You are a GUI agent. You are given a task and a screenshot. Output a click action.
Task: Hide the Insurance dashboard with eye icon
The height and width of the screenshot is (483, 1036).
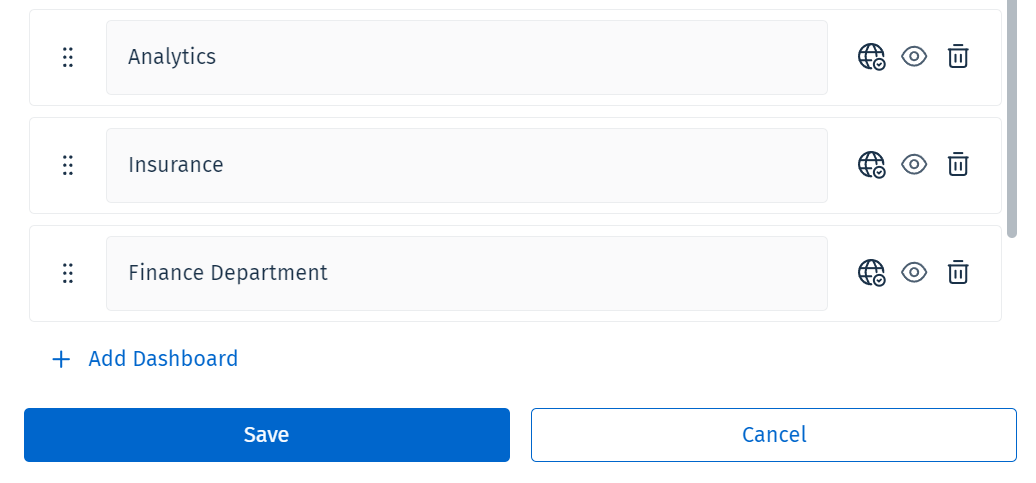(914, 165)
